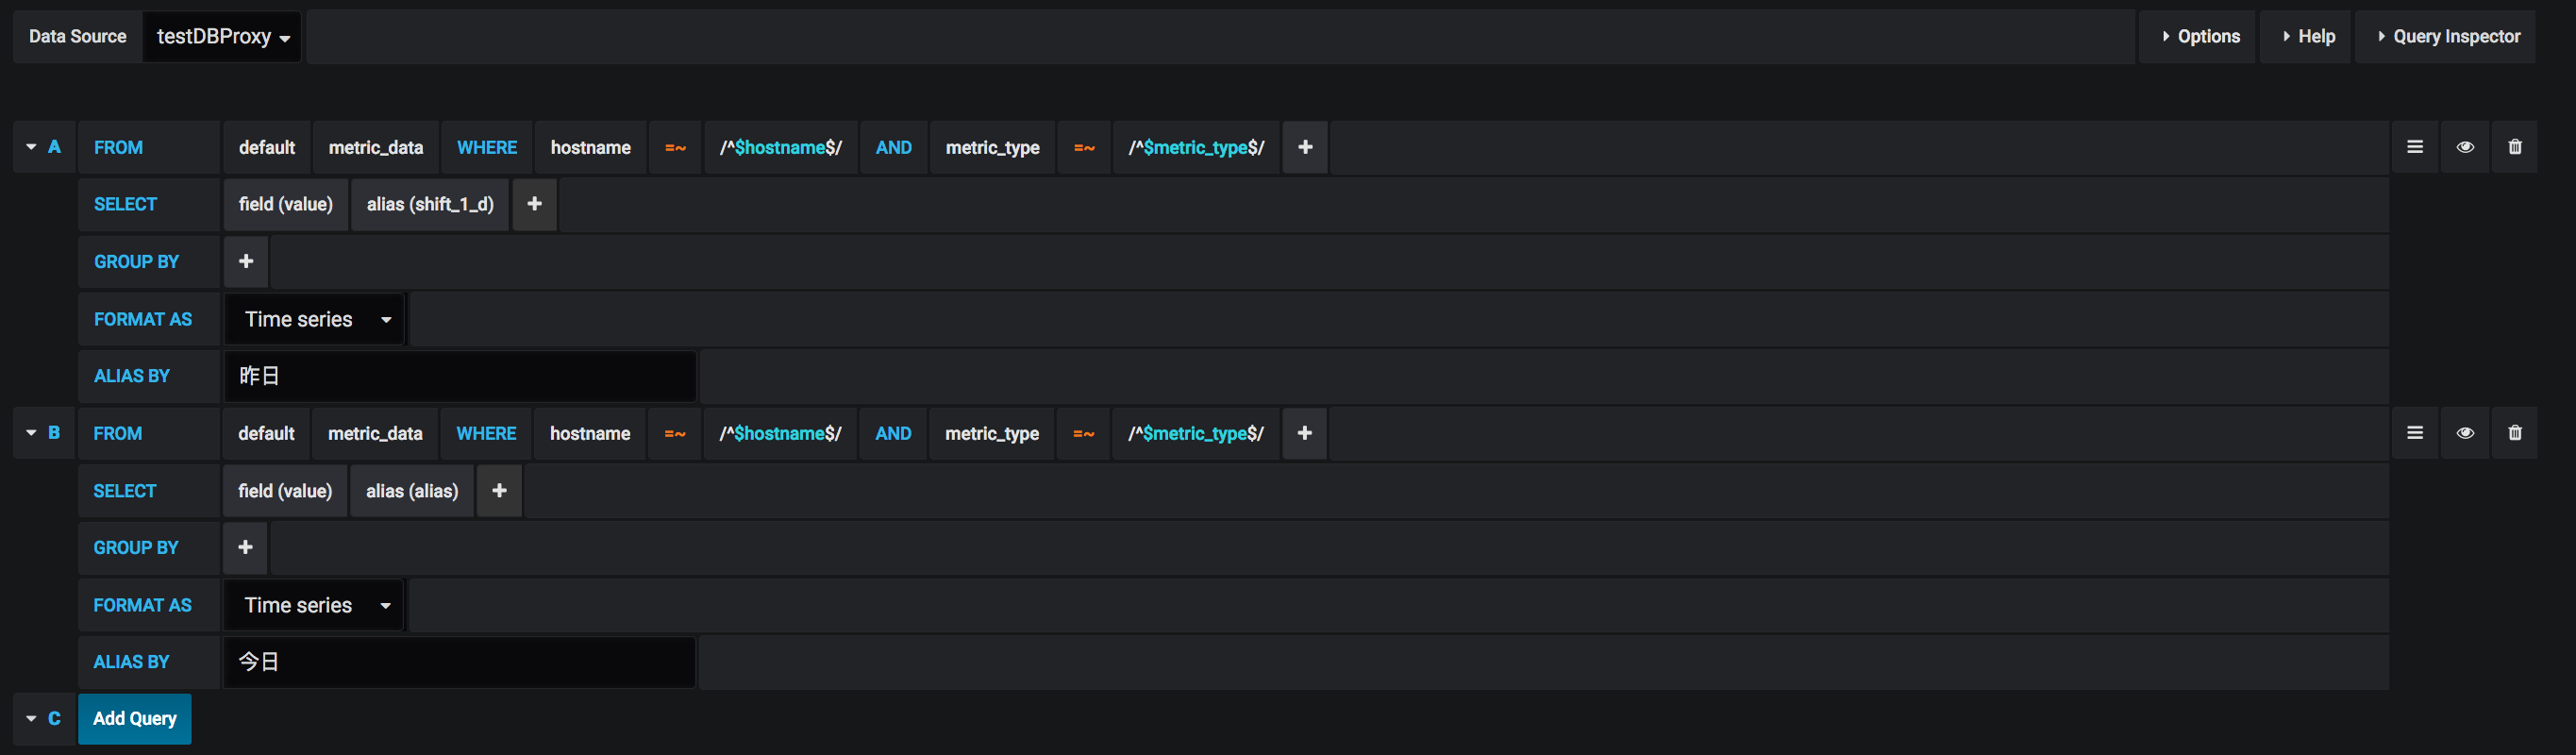Collapse query A with its arrow
The width and height of the screenshot is (2576, 755).
(x=31, y=147)
